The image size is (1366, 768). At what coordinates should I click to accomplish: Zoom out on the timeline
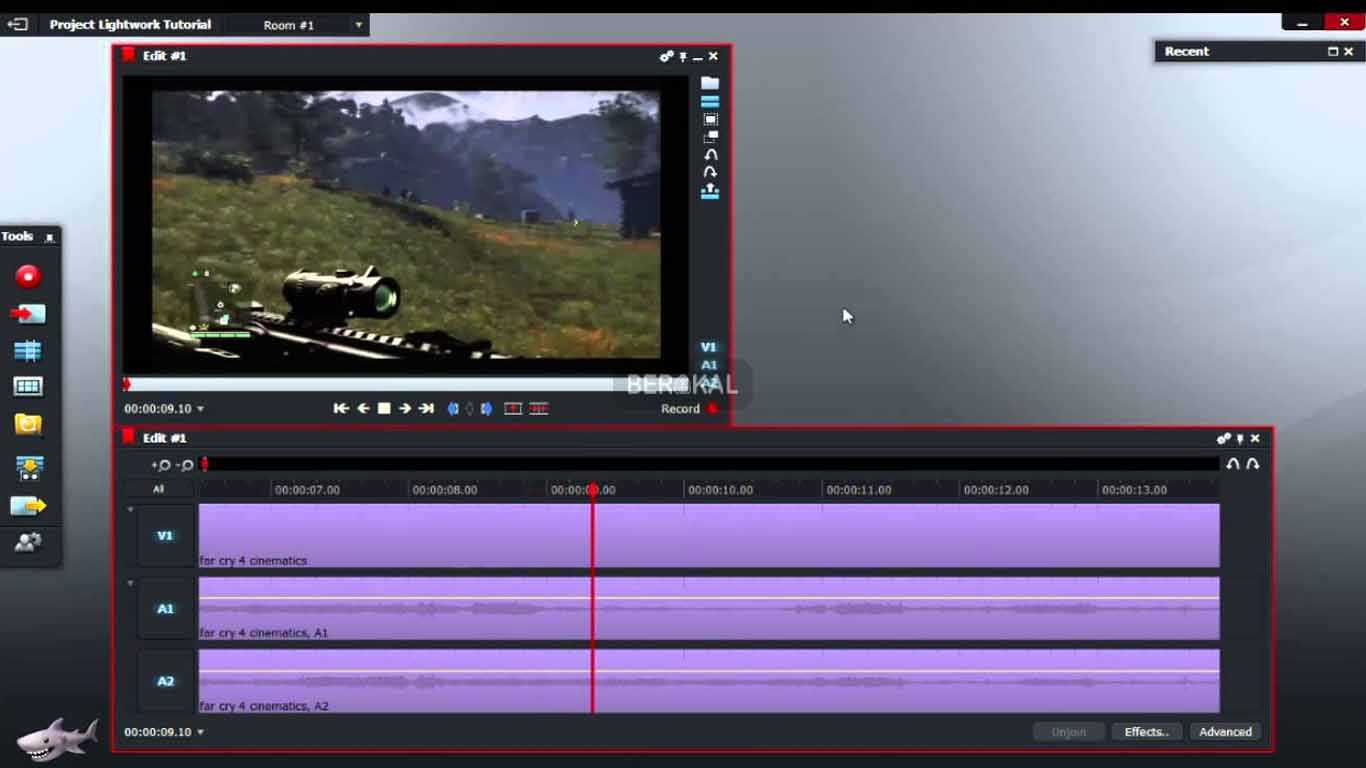(x=185, y=465)
